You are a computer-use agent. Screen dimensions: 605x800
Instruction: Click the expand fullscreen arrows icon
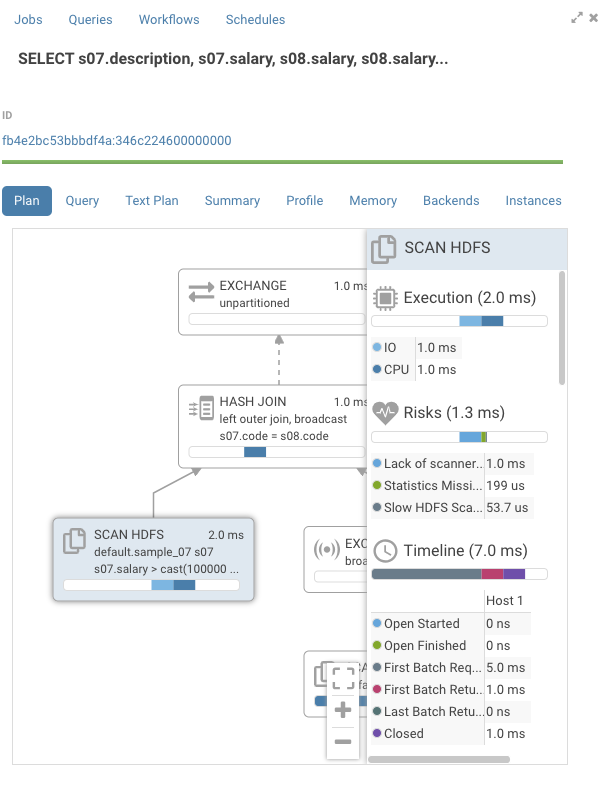click(577, 18)
